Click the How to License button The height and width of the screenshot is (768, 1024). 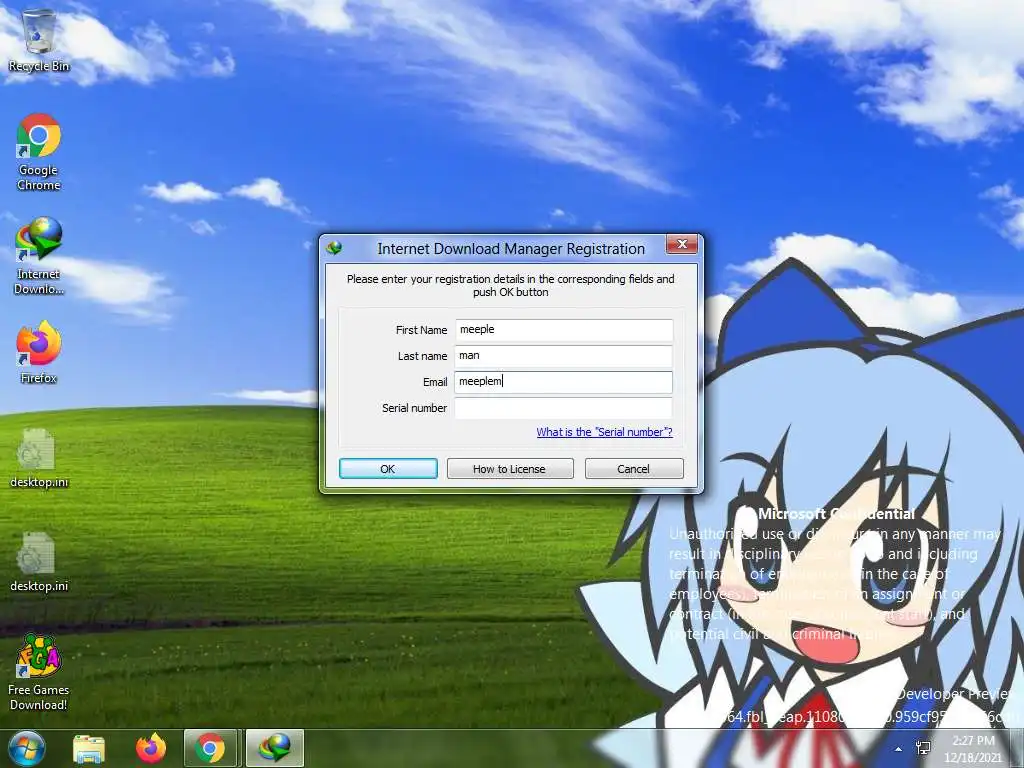coord(510,469)
